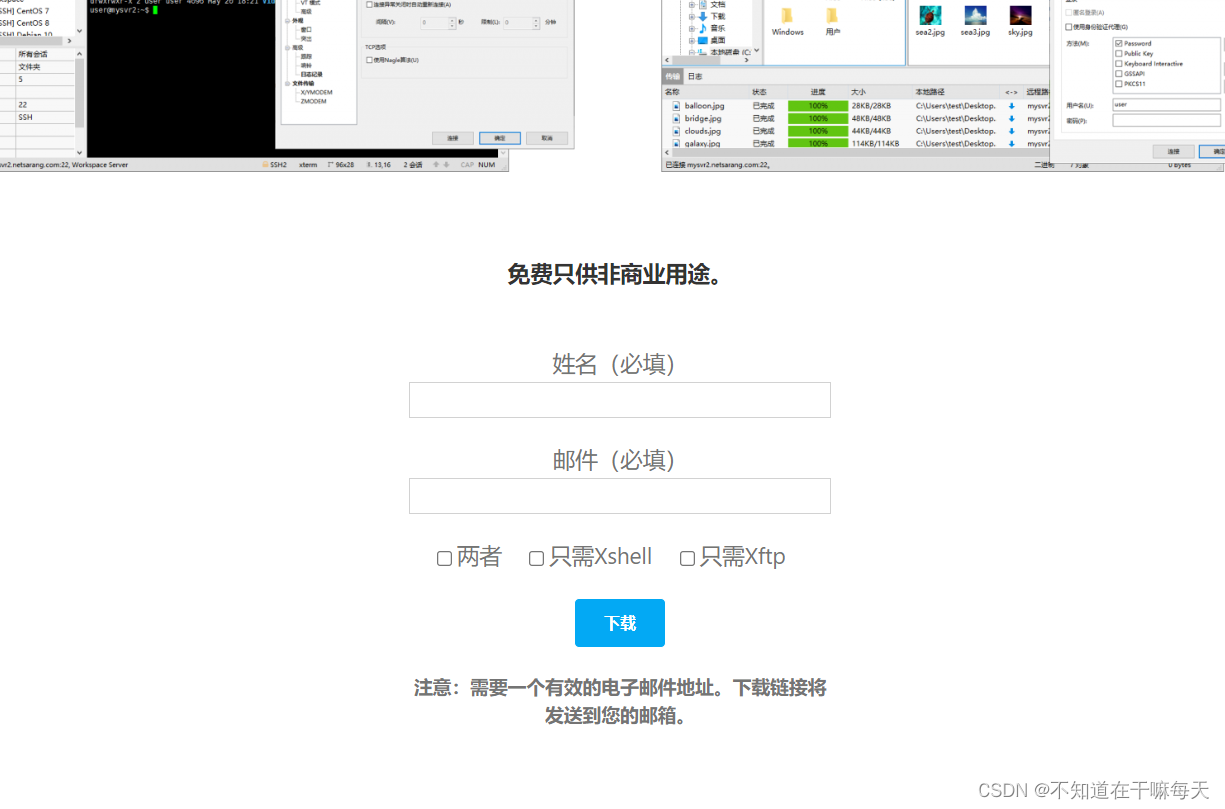Click 连接 button in Xshell properties dialog
1225x809 pixels.
pyautogui.click(x=453, y=138)
